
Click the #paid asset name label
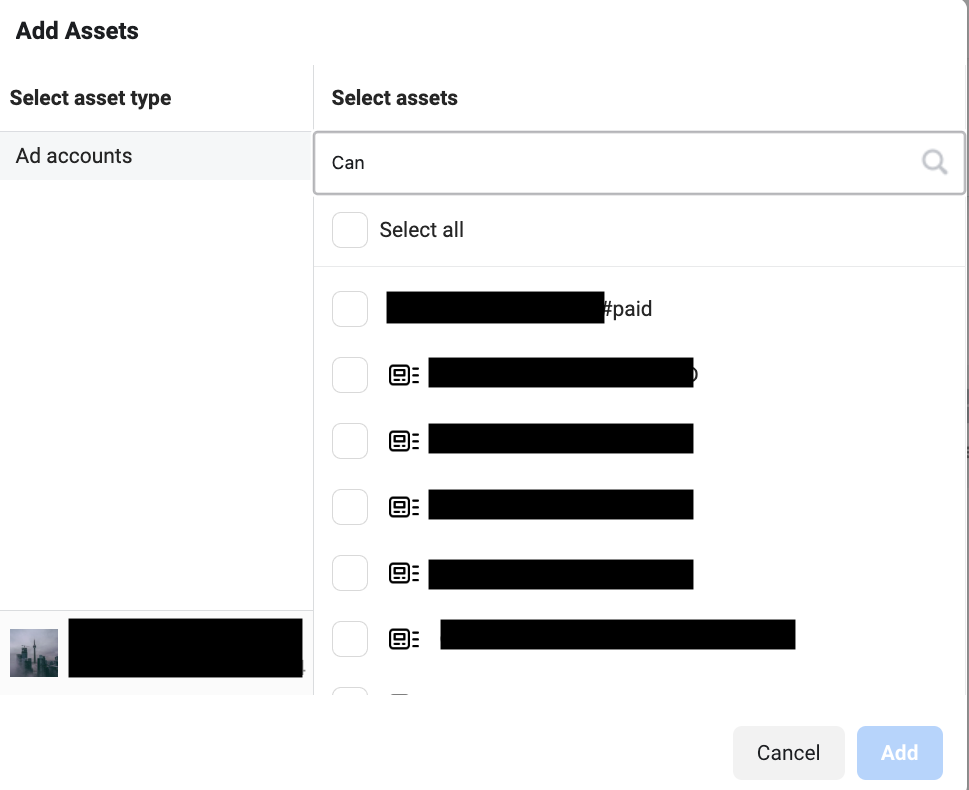point(627,308)
